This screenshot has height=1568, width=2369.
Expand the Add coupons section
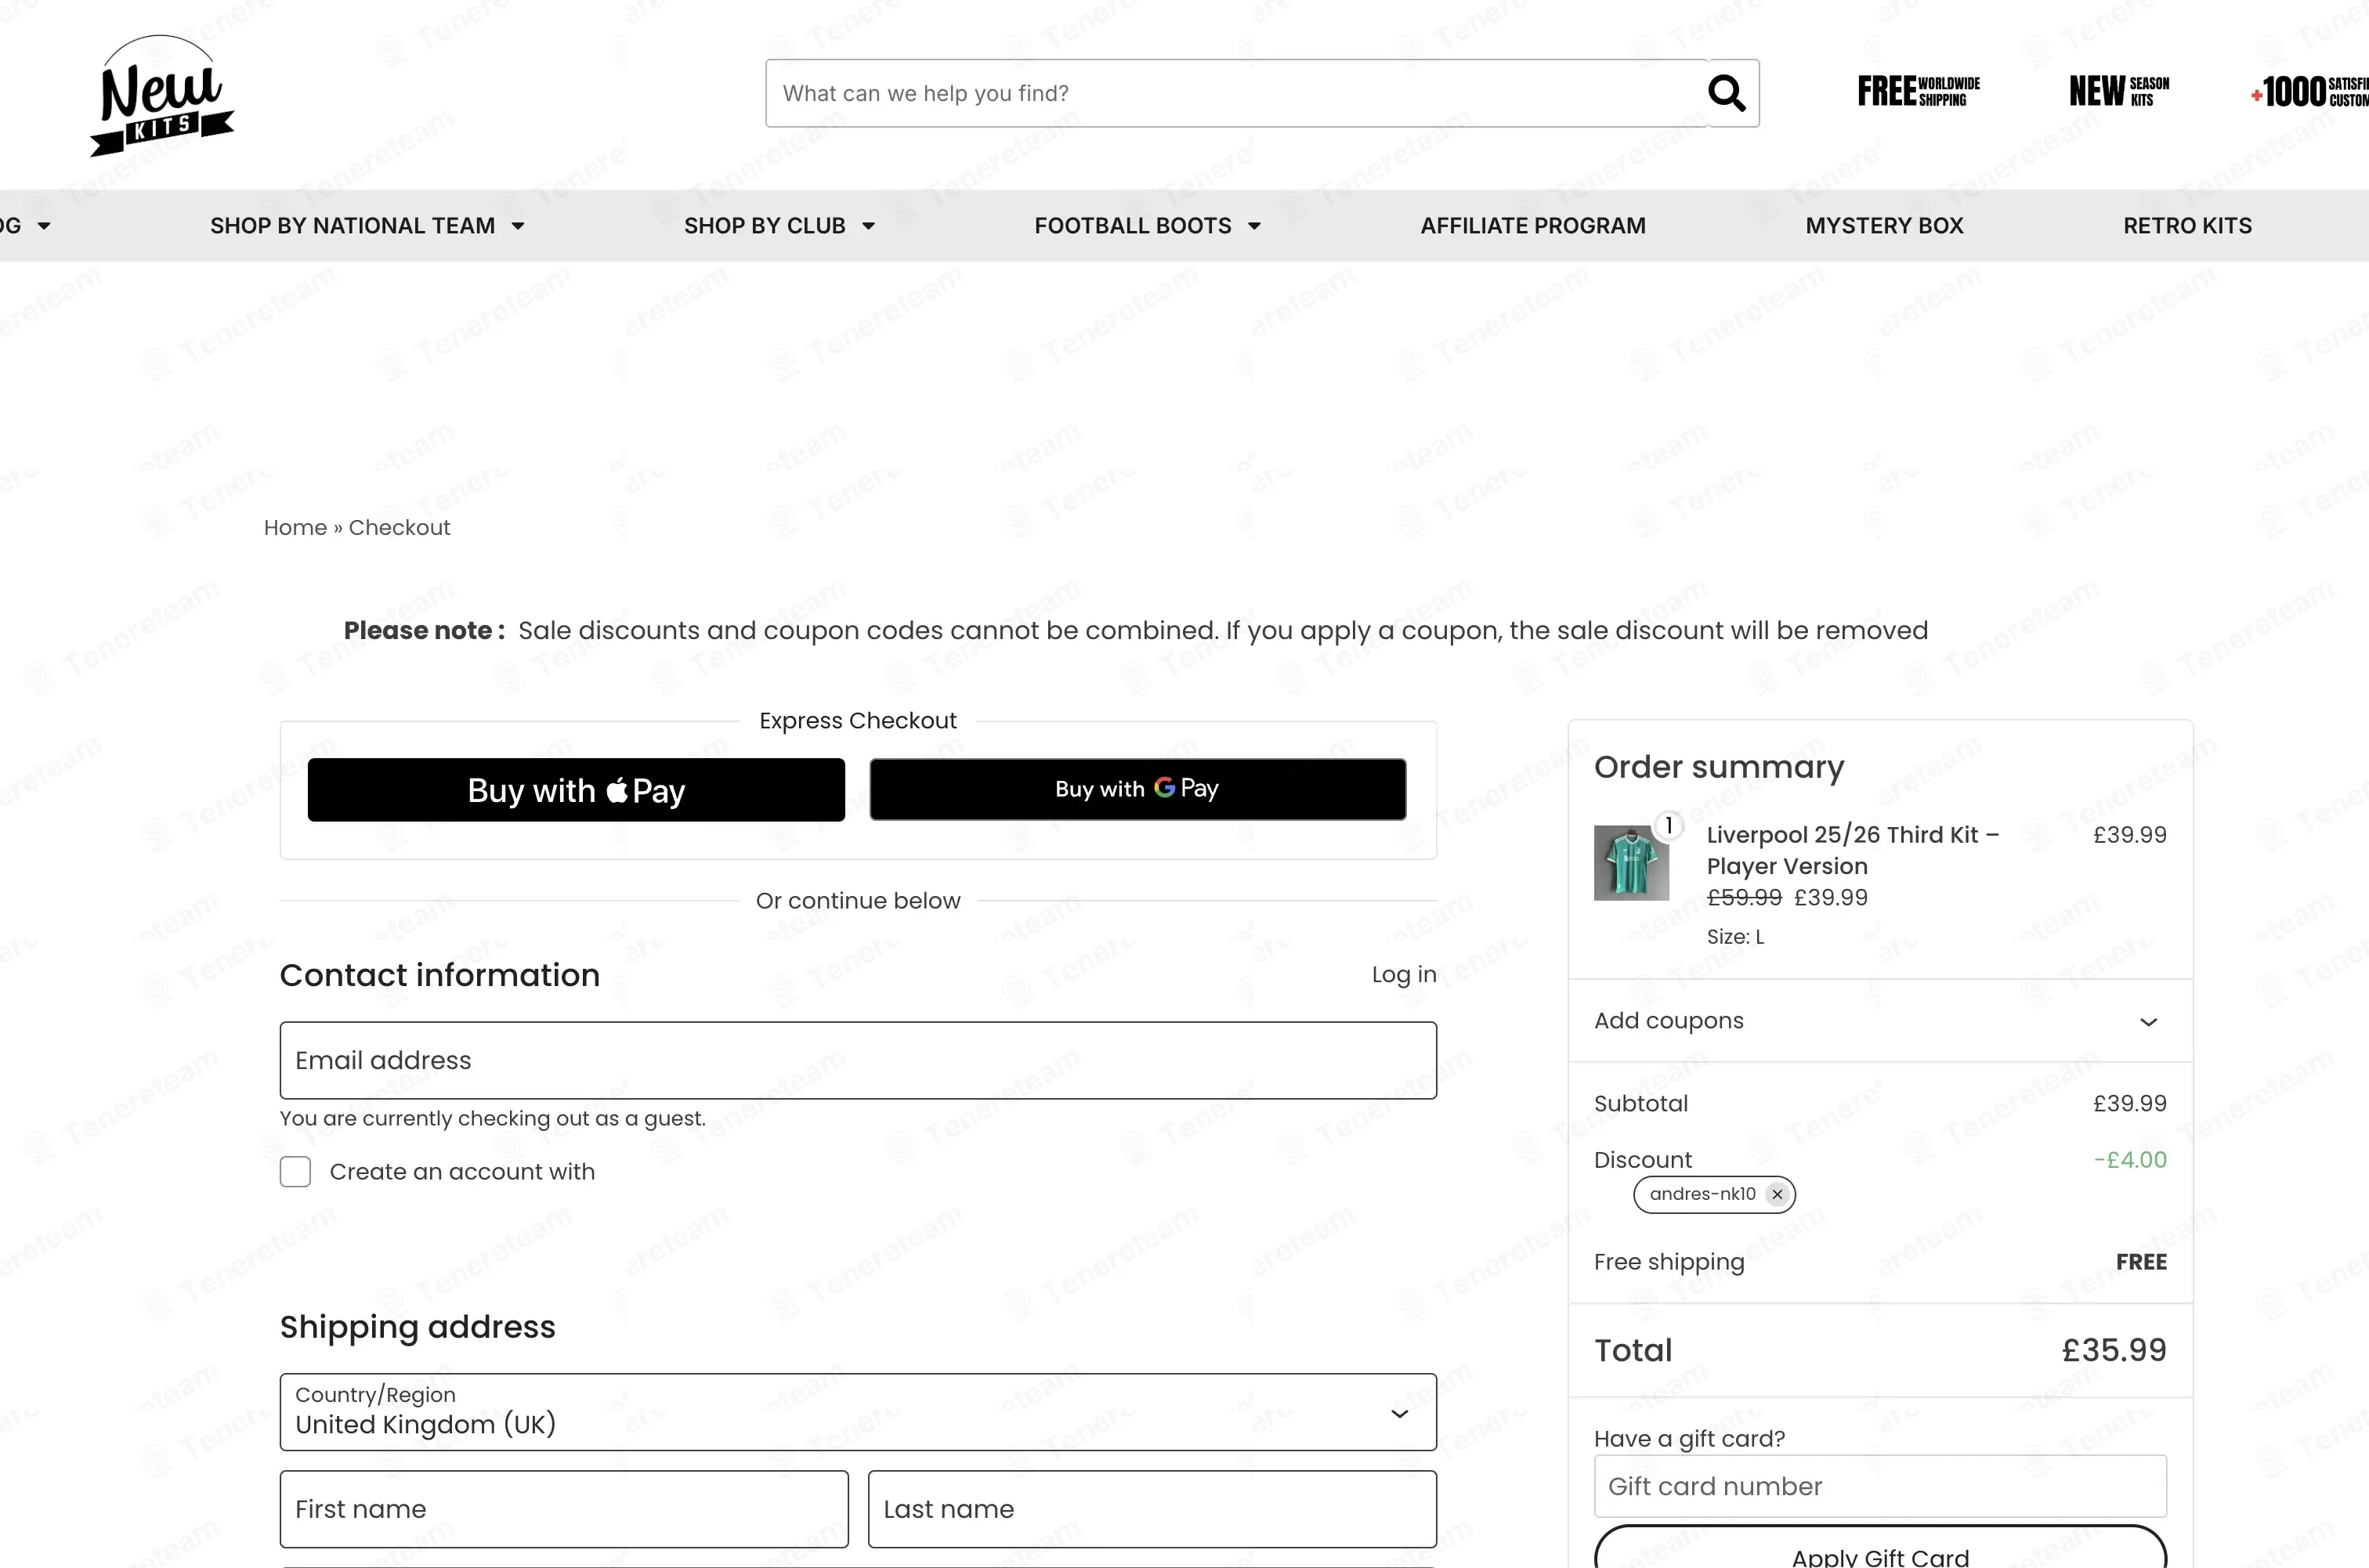1880,1021
